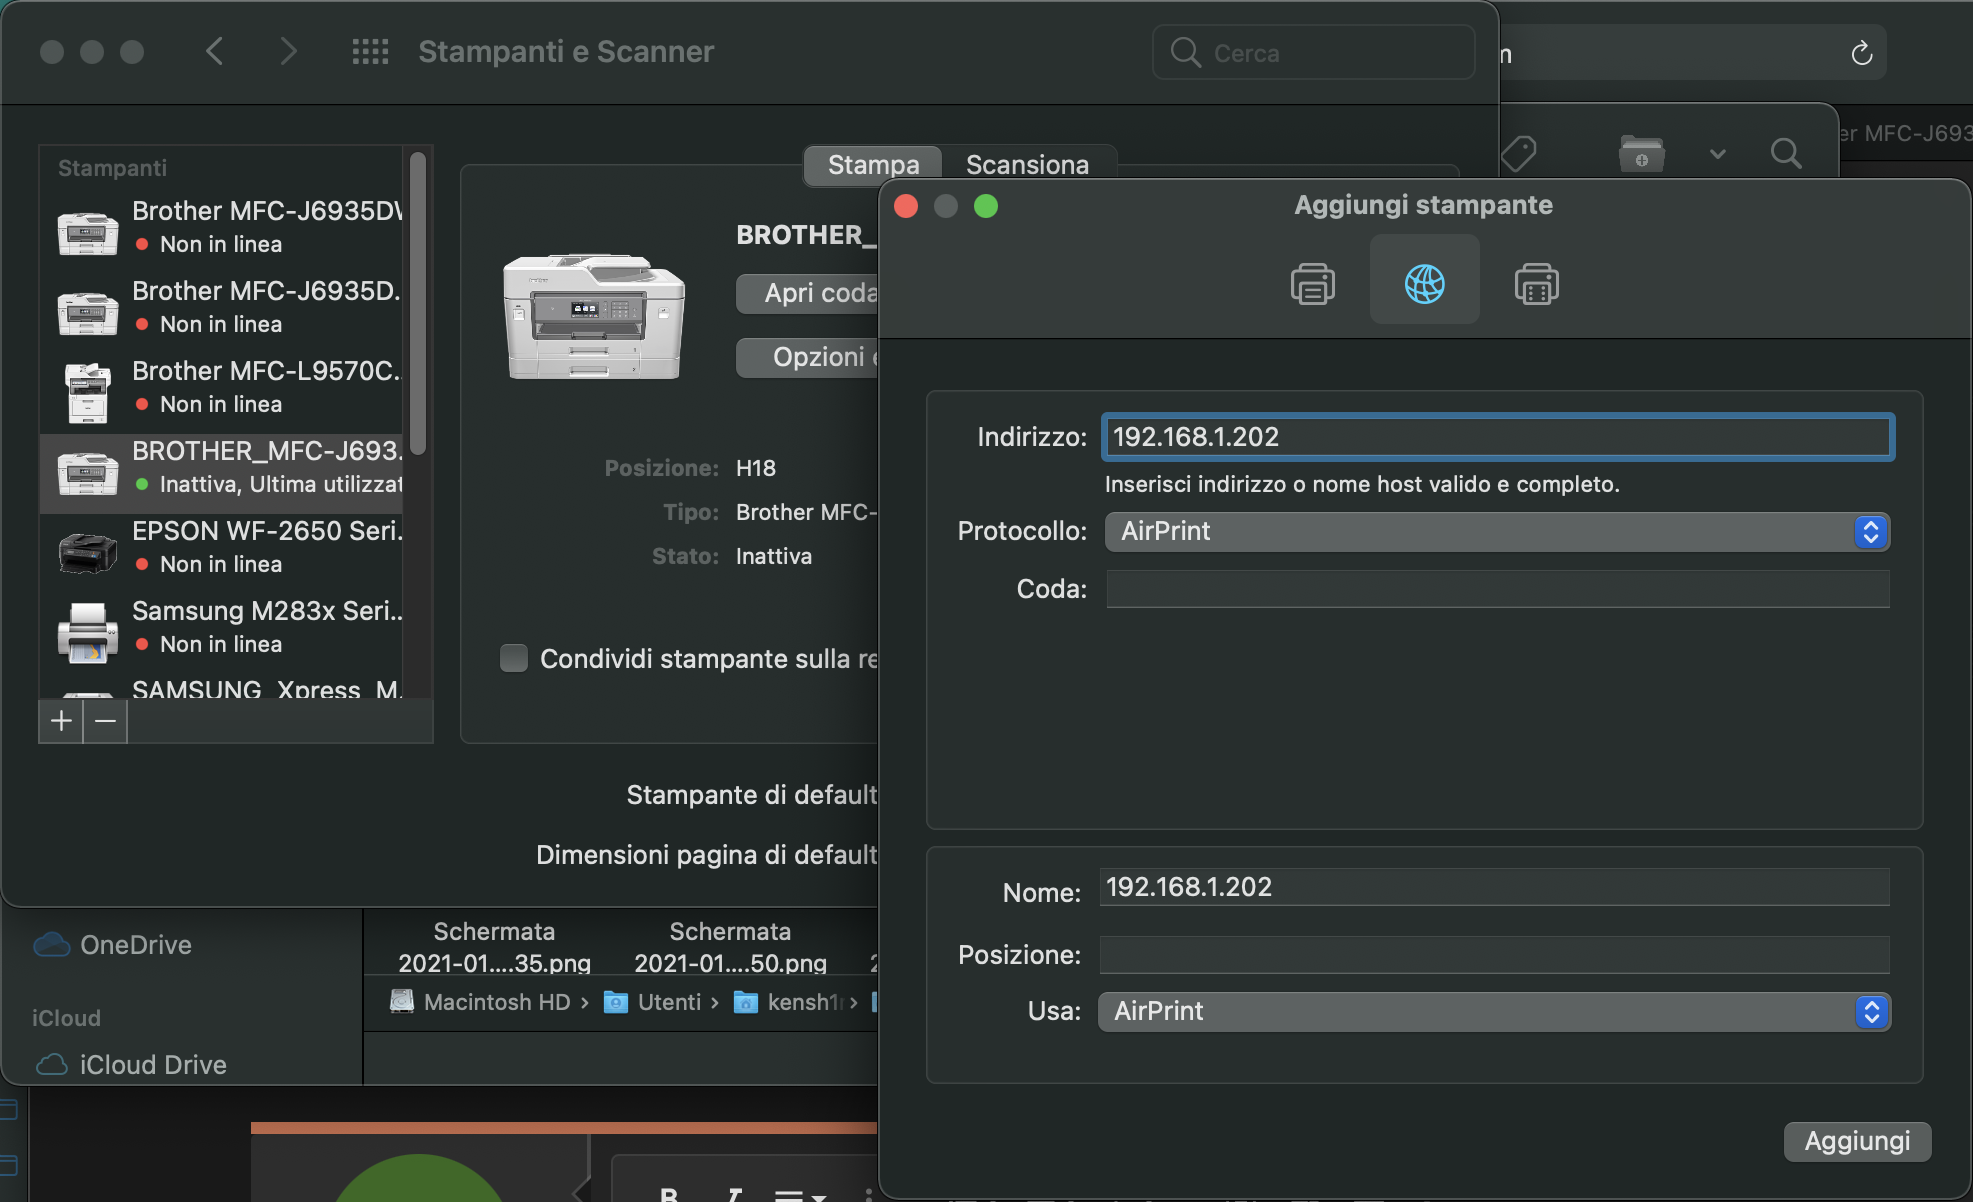This screenshot has width=1973, height=1202.
Task: Expand the Finder folder action dropdown chevron
Action: (x=1718, y=154)
